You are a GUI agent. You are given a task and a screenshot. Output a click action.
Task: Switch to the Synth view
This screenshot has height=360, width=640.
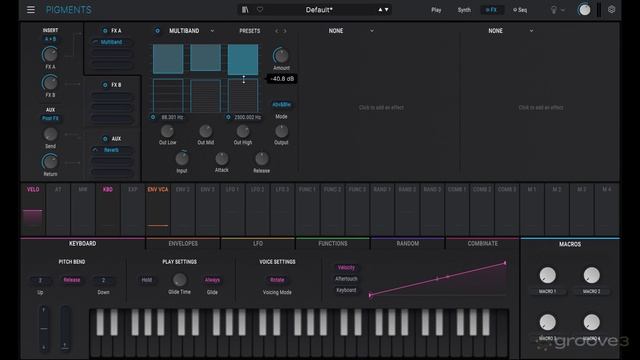pyautogui.click(x=464, y=10)
